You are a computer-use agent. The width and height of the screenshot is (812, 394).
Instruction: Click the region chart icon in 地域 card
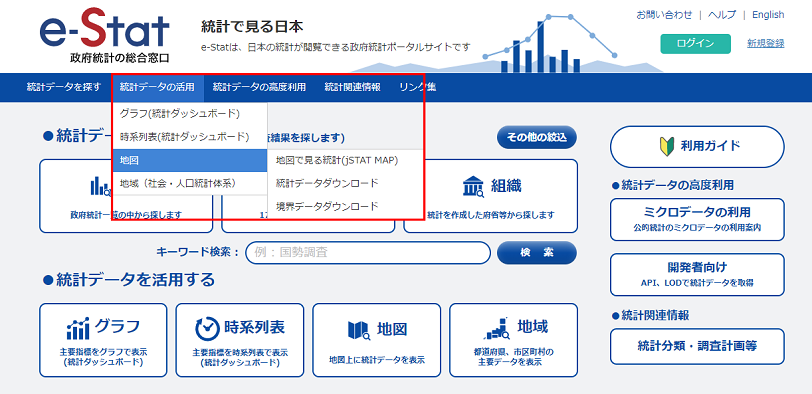pos(498,328)
